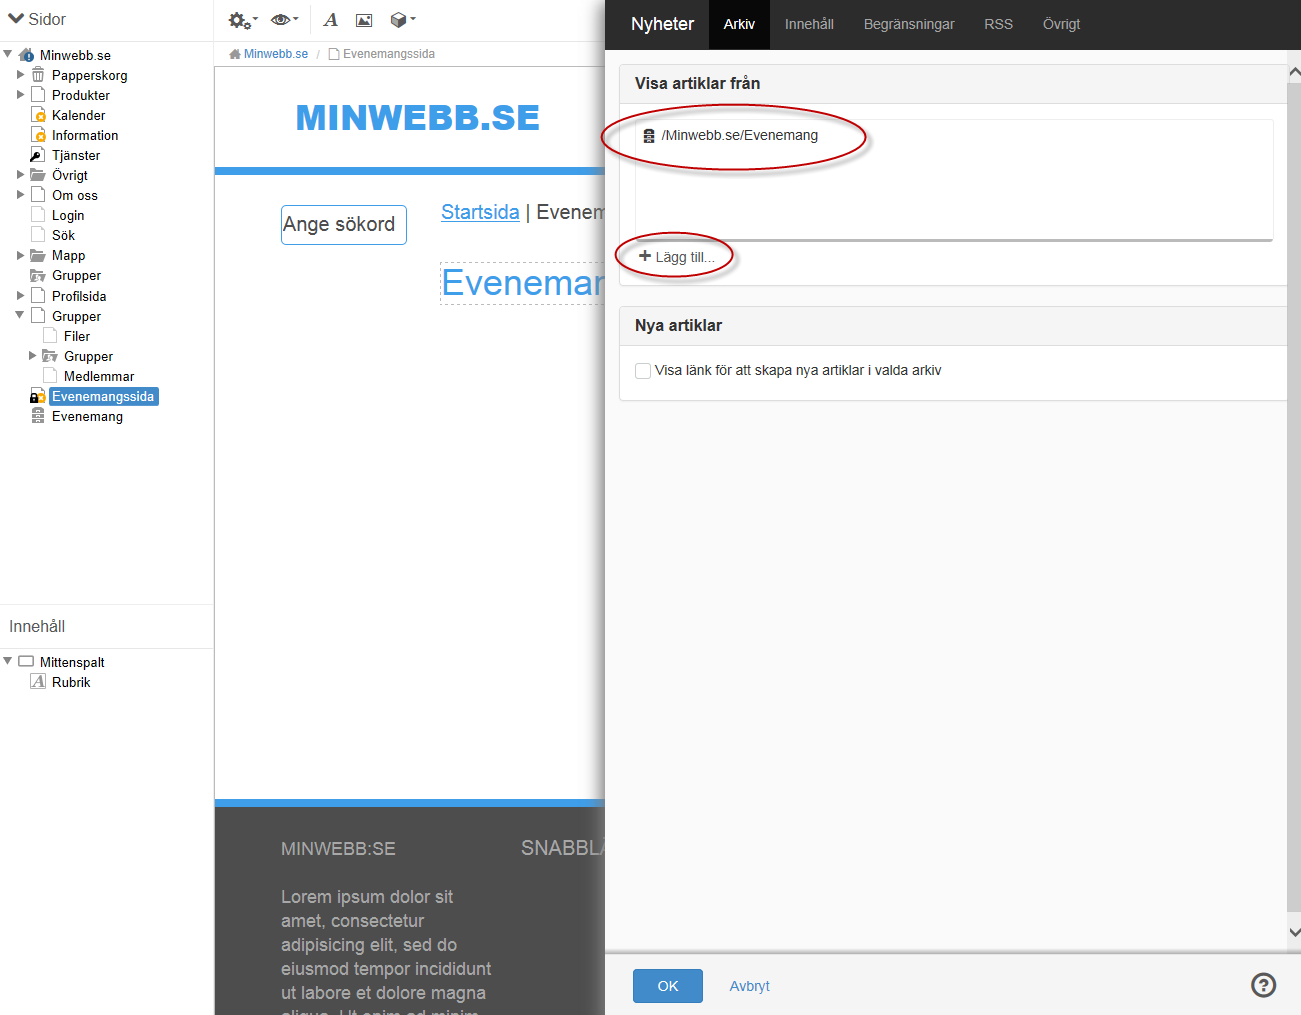Open the Startsida link on the page
Screen dimensions: 1301x1015
pos(480,212)
